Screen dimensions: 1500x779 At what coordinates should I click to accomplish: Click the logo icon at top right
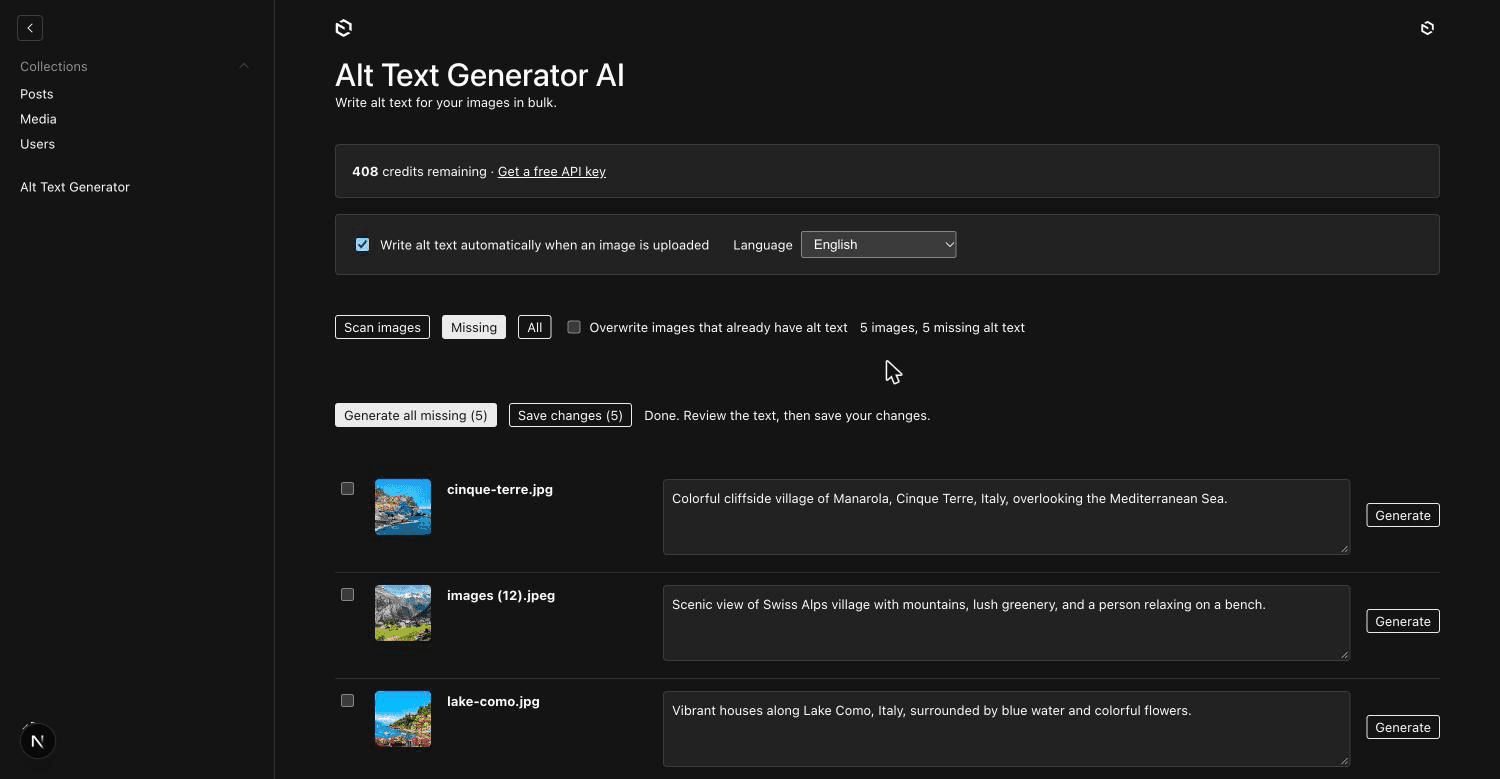tap(1427, 28)
